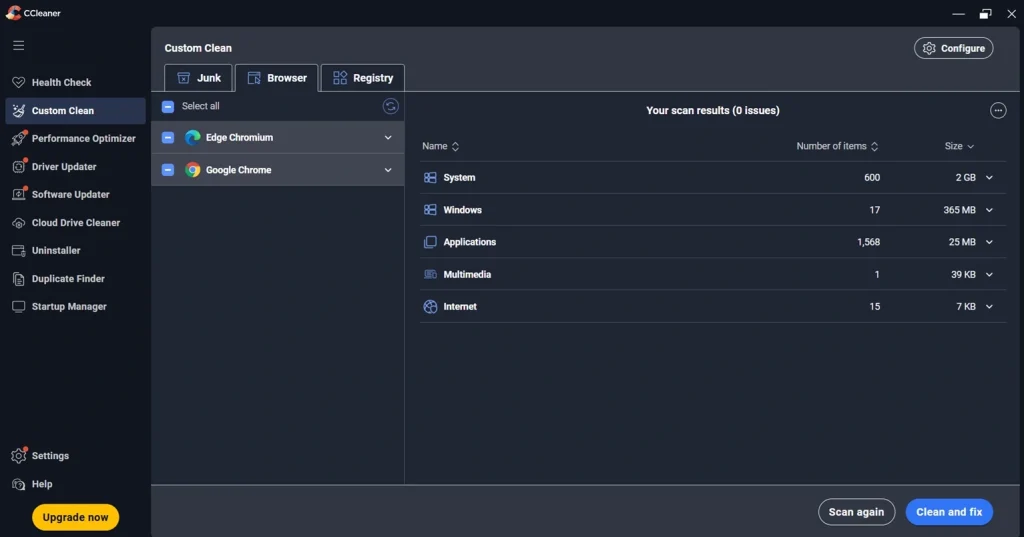Click the Custom Clean broom icon

click(18, 111)
